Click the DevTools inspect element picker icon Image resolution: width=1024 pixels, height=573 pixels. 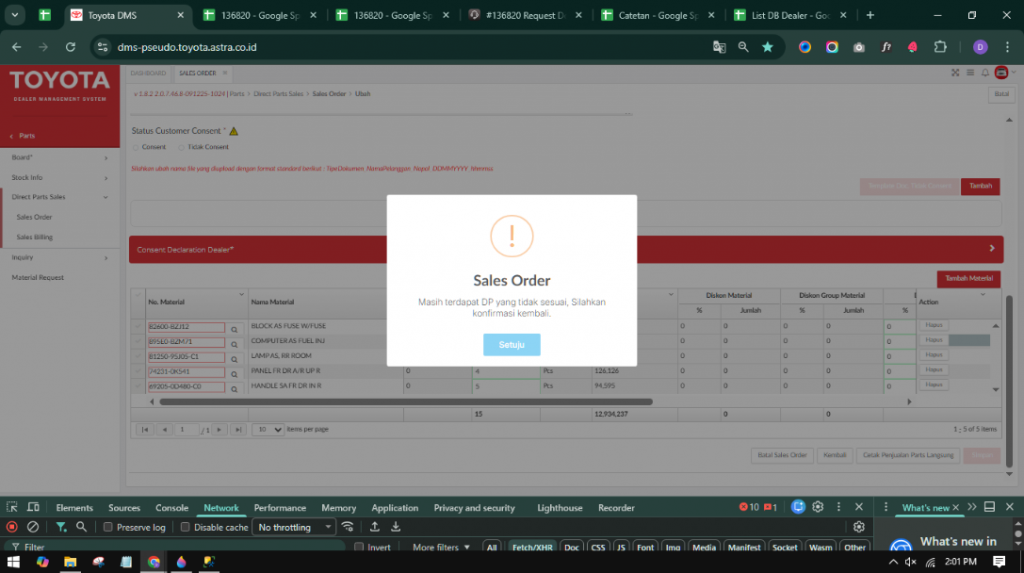coord(13,508)
